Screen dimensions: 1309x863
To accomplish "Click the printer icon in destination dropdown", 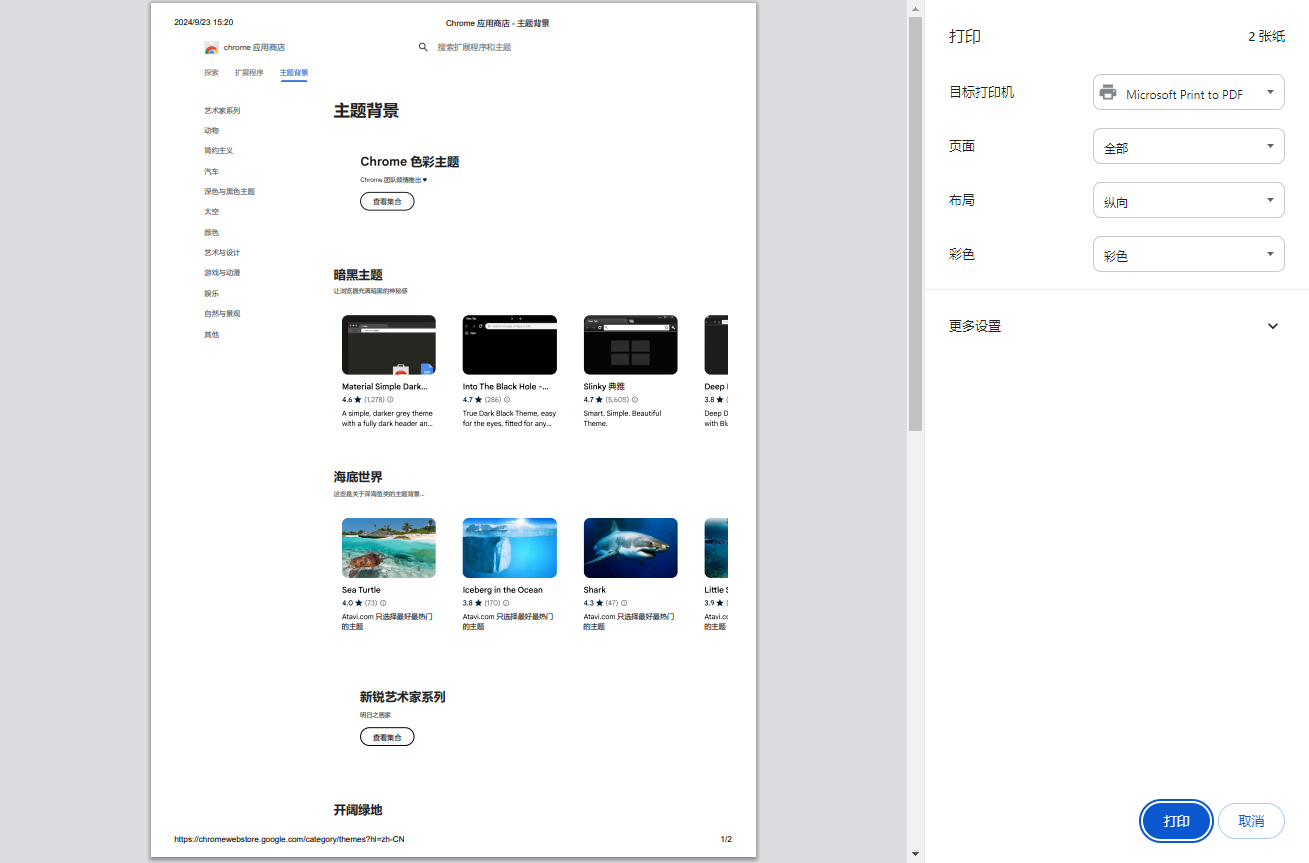I will [1108, 93].
